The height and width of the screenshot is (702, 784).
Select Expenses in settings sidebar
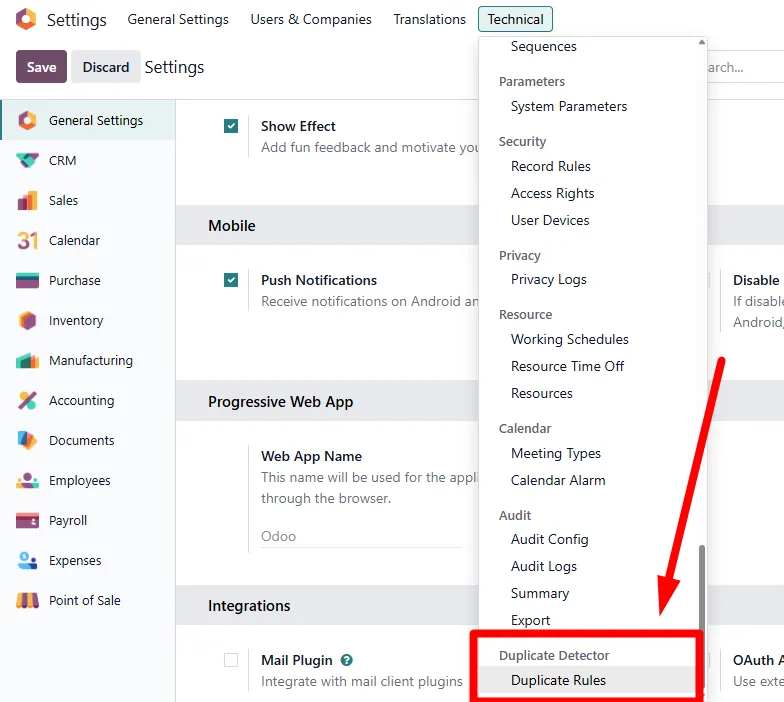click(x=88, y=560)
